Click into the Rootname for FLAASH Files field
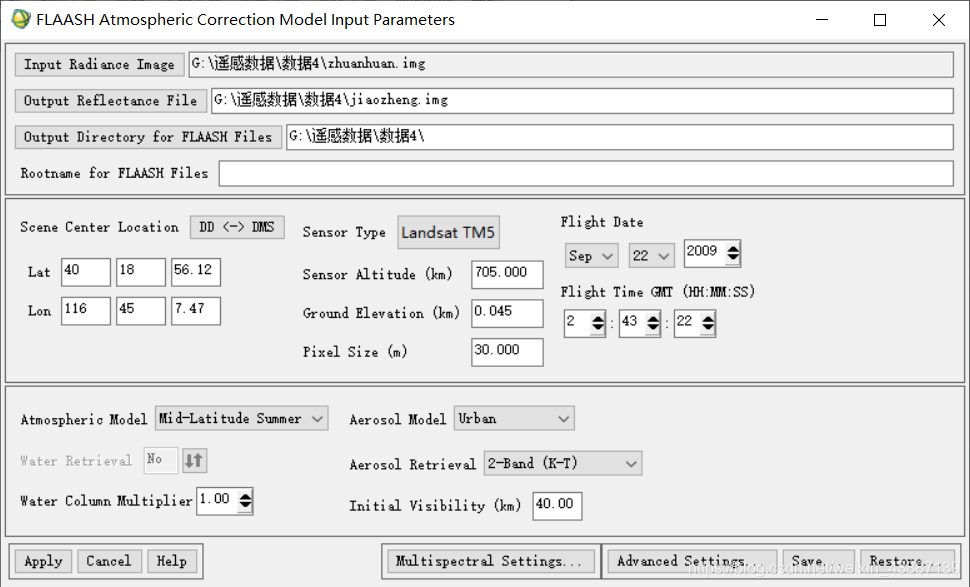The width and height of the screenshot is (970, 587). (x=586, y=174)
